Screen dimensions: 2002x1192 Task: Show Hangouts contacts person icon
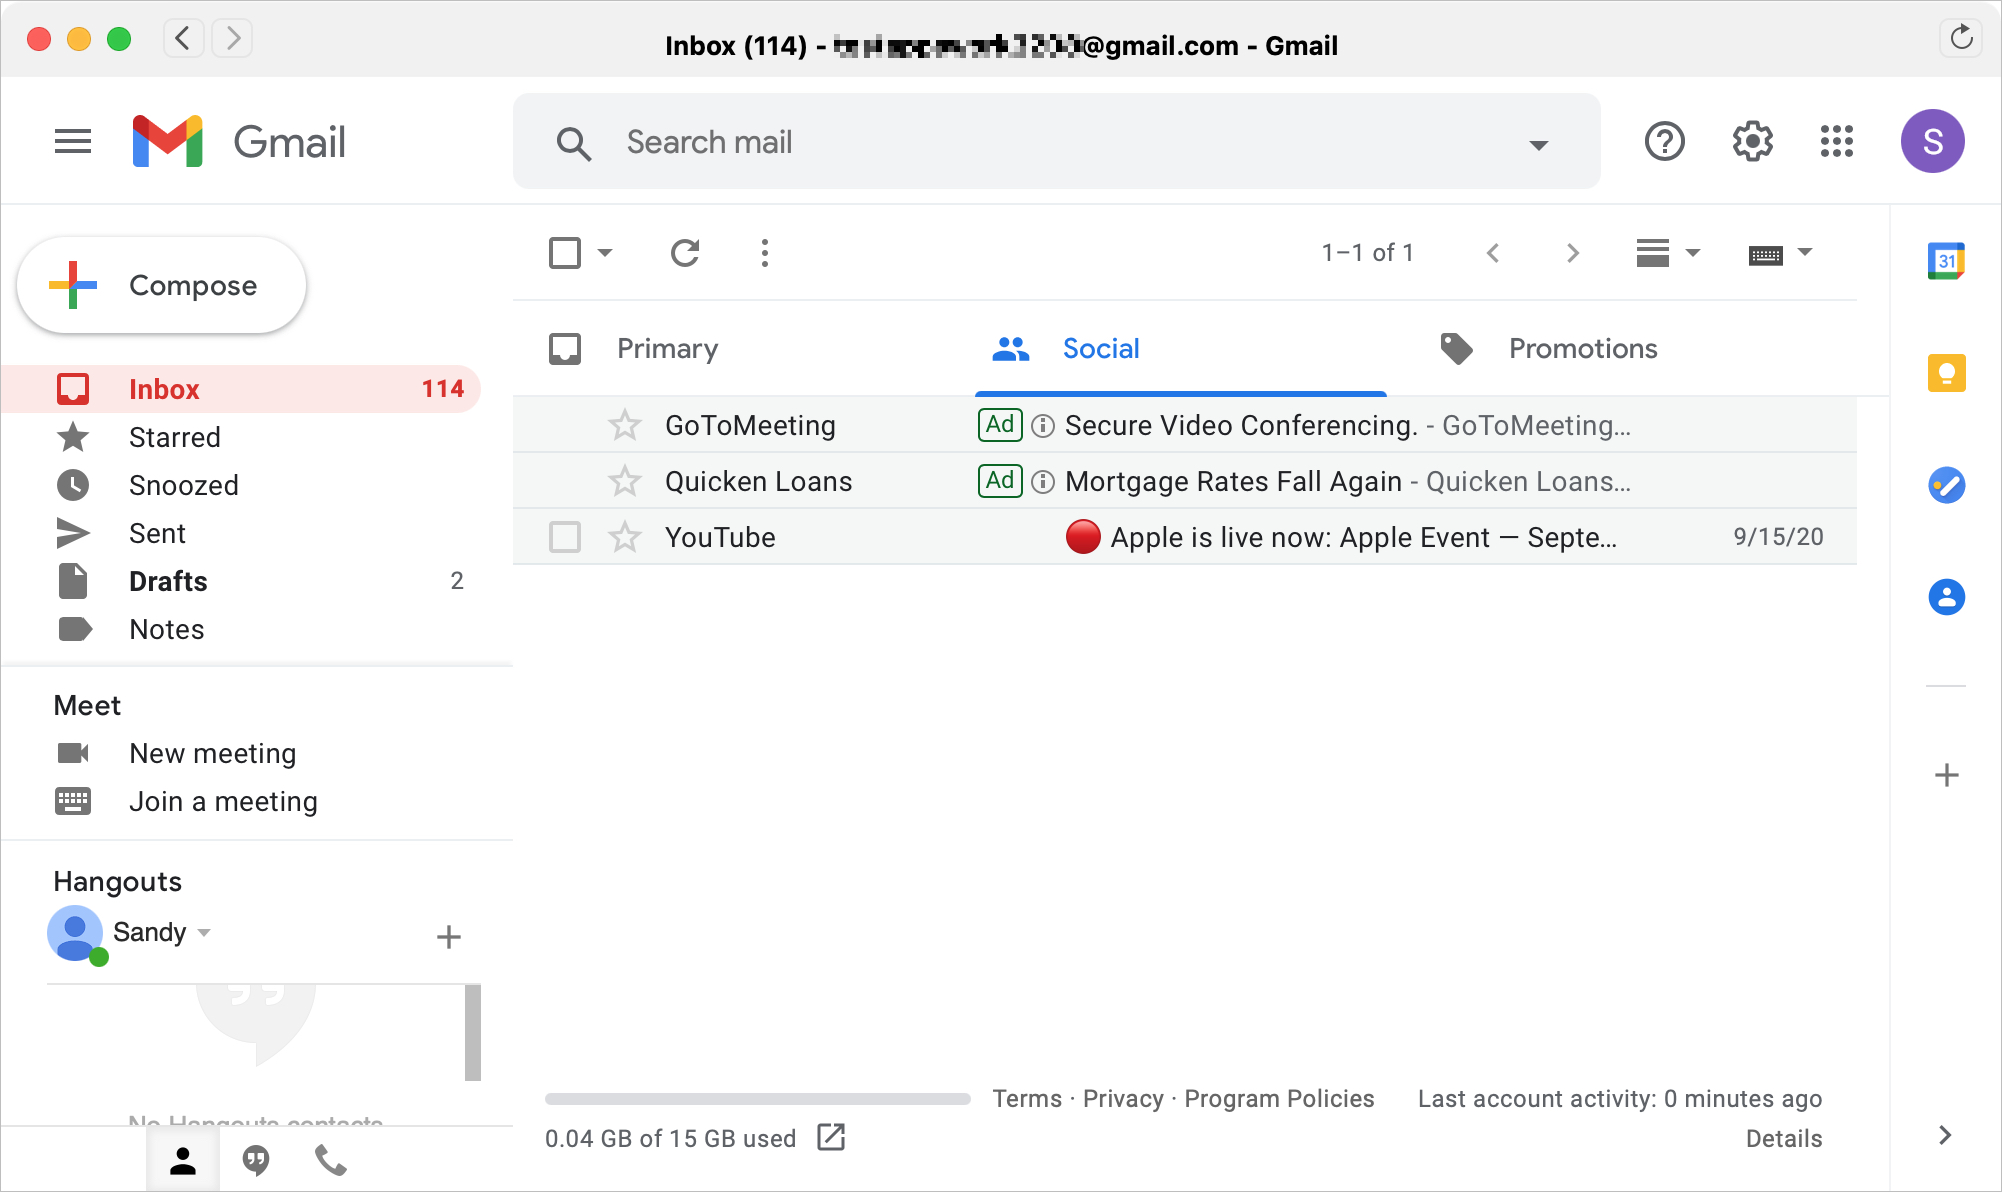tap(183, 1160)
